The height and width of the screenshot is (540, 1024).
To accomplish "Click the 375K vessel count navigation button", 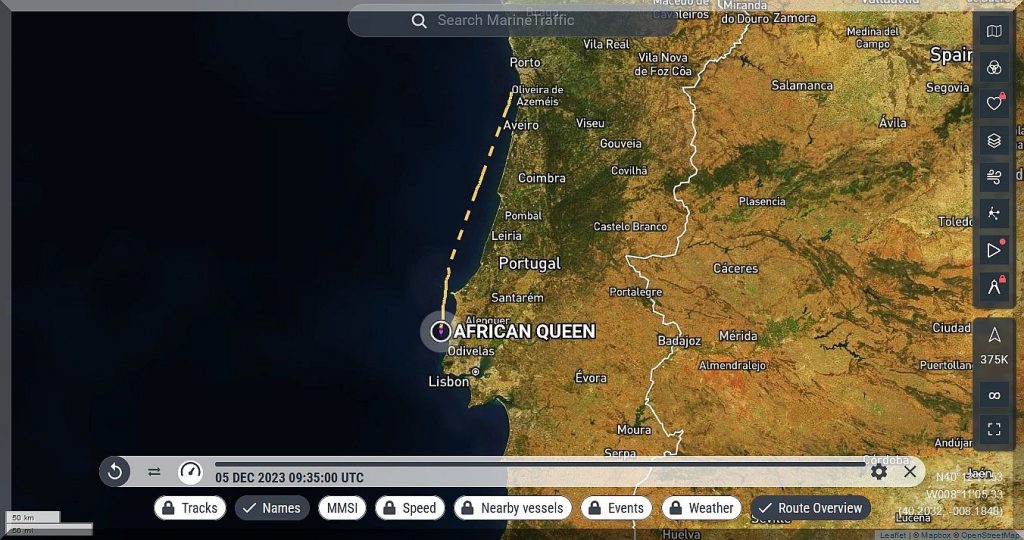I will point(993,345).
